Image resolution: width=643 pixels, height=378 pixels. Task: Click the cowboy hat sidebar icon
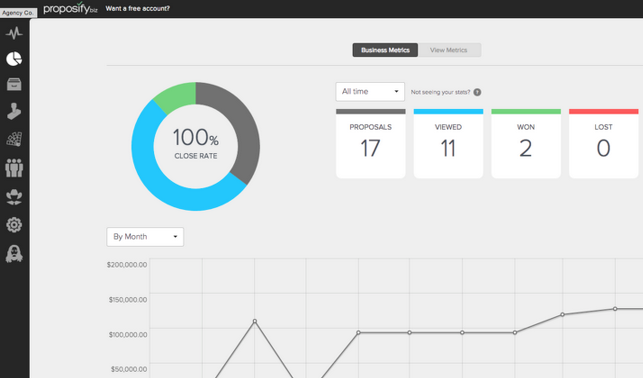pyautogui.click(x=14, y=197)
